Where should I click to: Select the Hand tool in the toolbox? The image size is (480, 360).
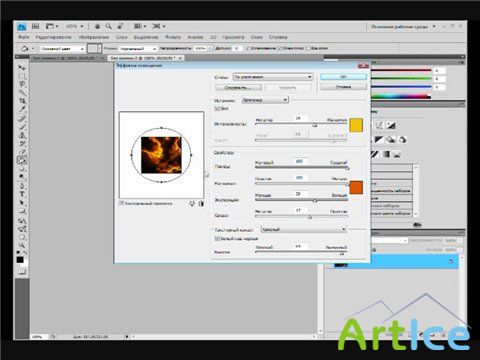point(22,237)
